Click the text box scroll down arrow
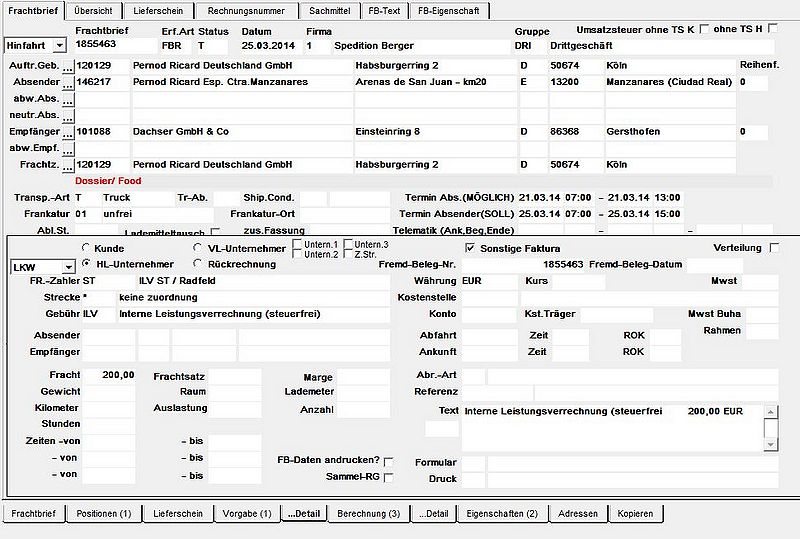Image resolution: width=800 pixels, height=539 pixels. [x=770, y=445]
